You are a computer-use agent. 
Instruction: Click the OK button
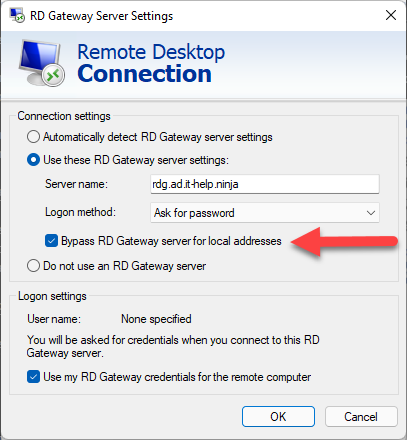[x=278, y=416]
